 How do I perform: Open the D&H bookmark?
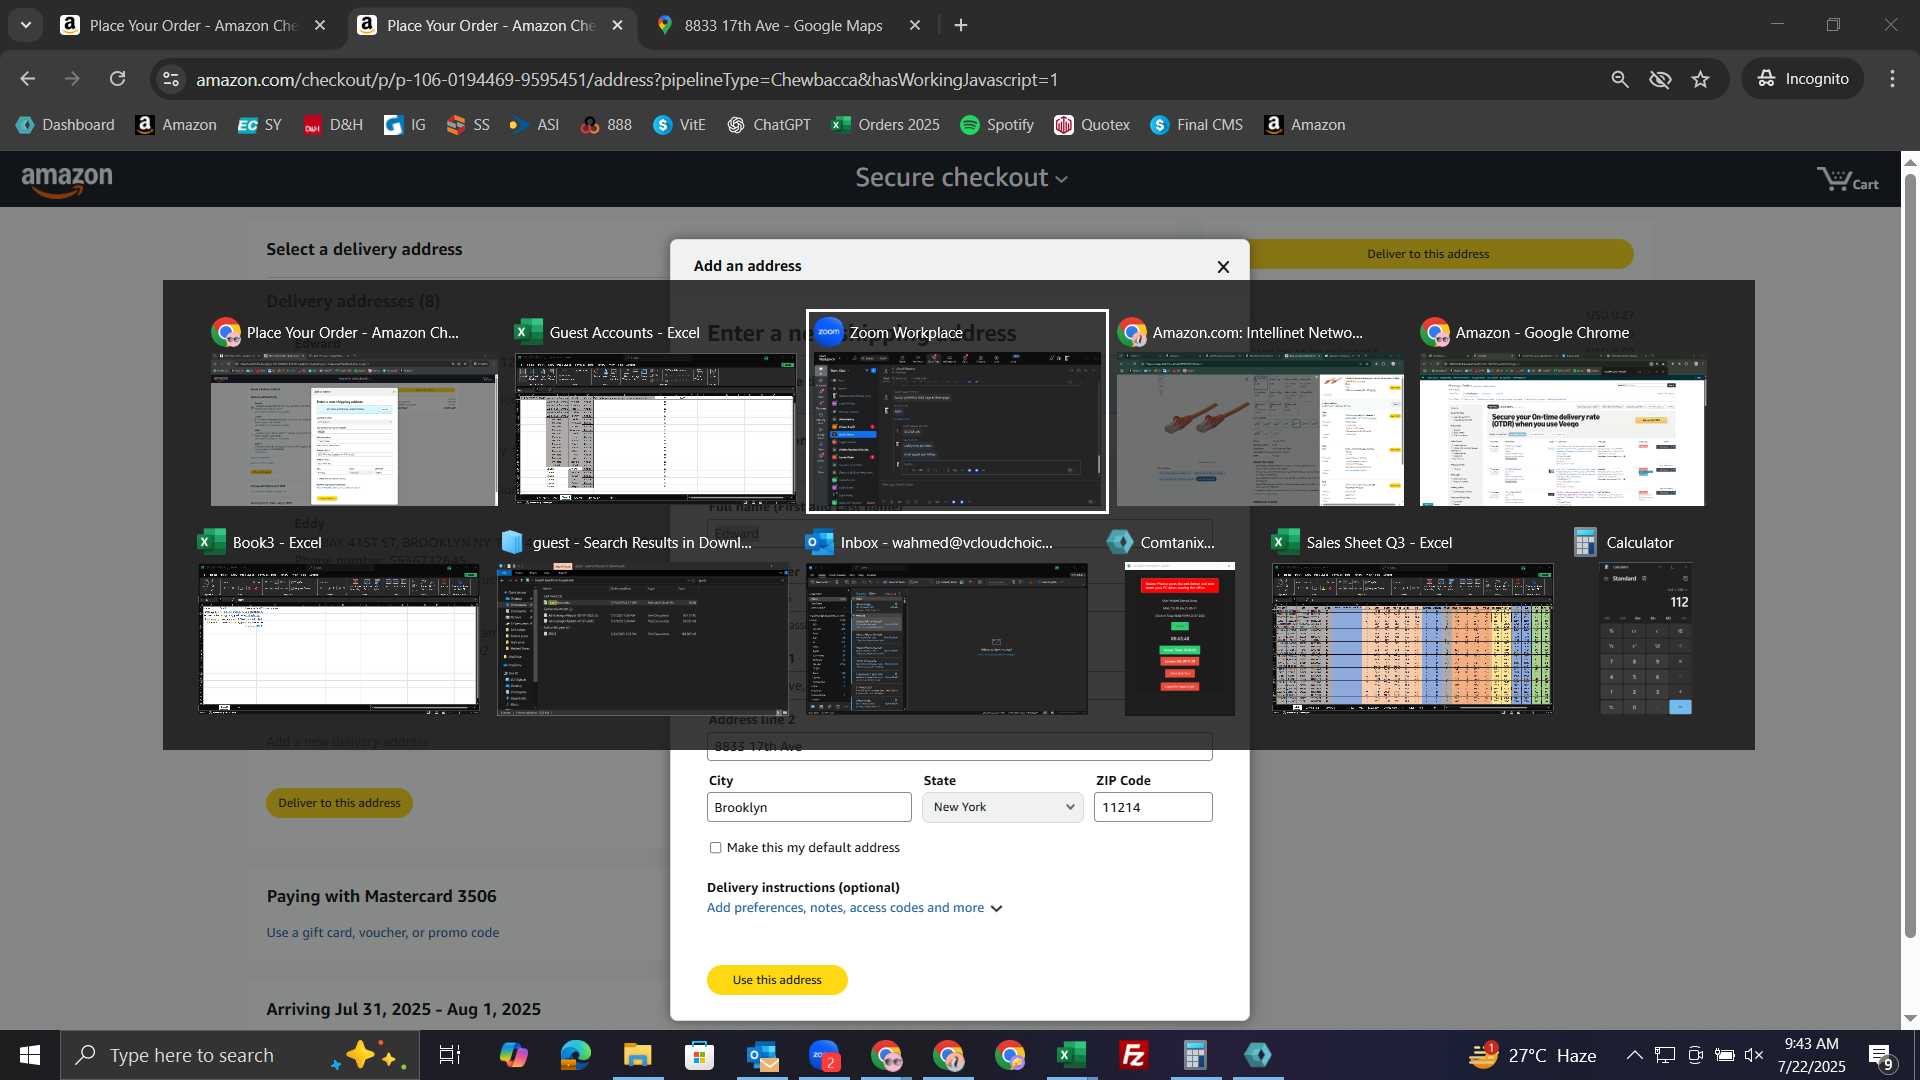[x=333, y=125]
